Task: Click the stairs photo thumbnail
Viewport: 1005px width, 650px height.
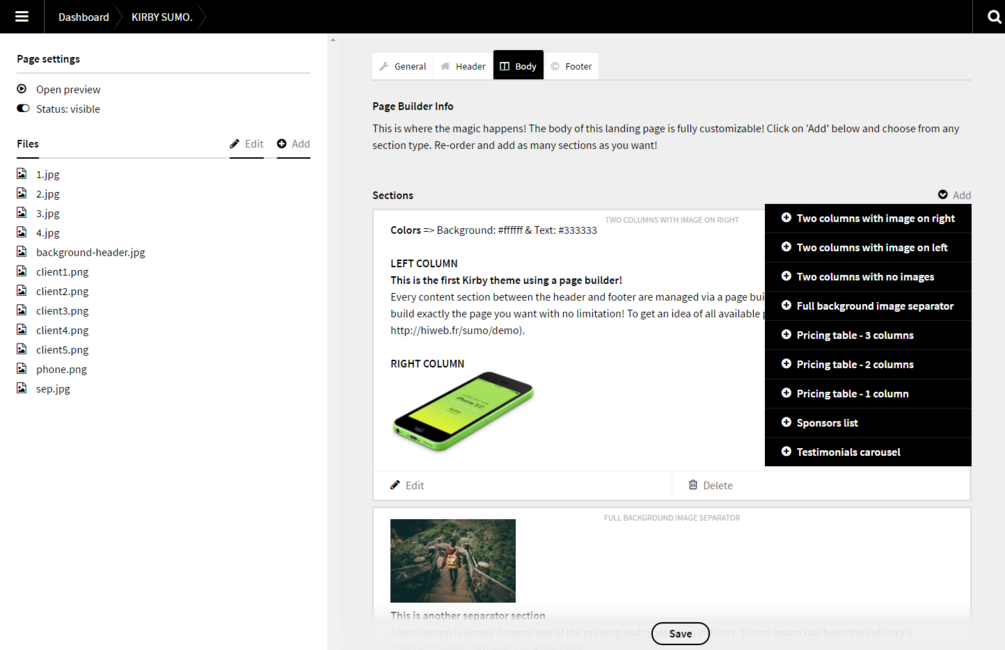Action: pyautogui.click(x=453, y=560)
